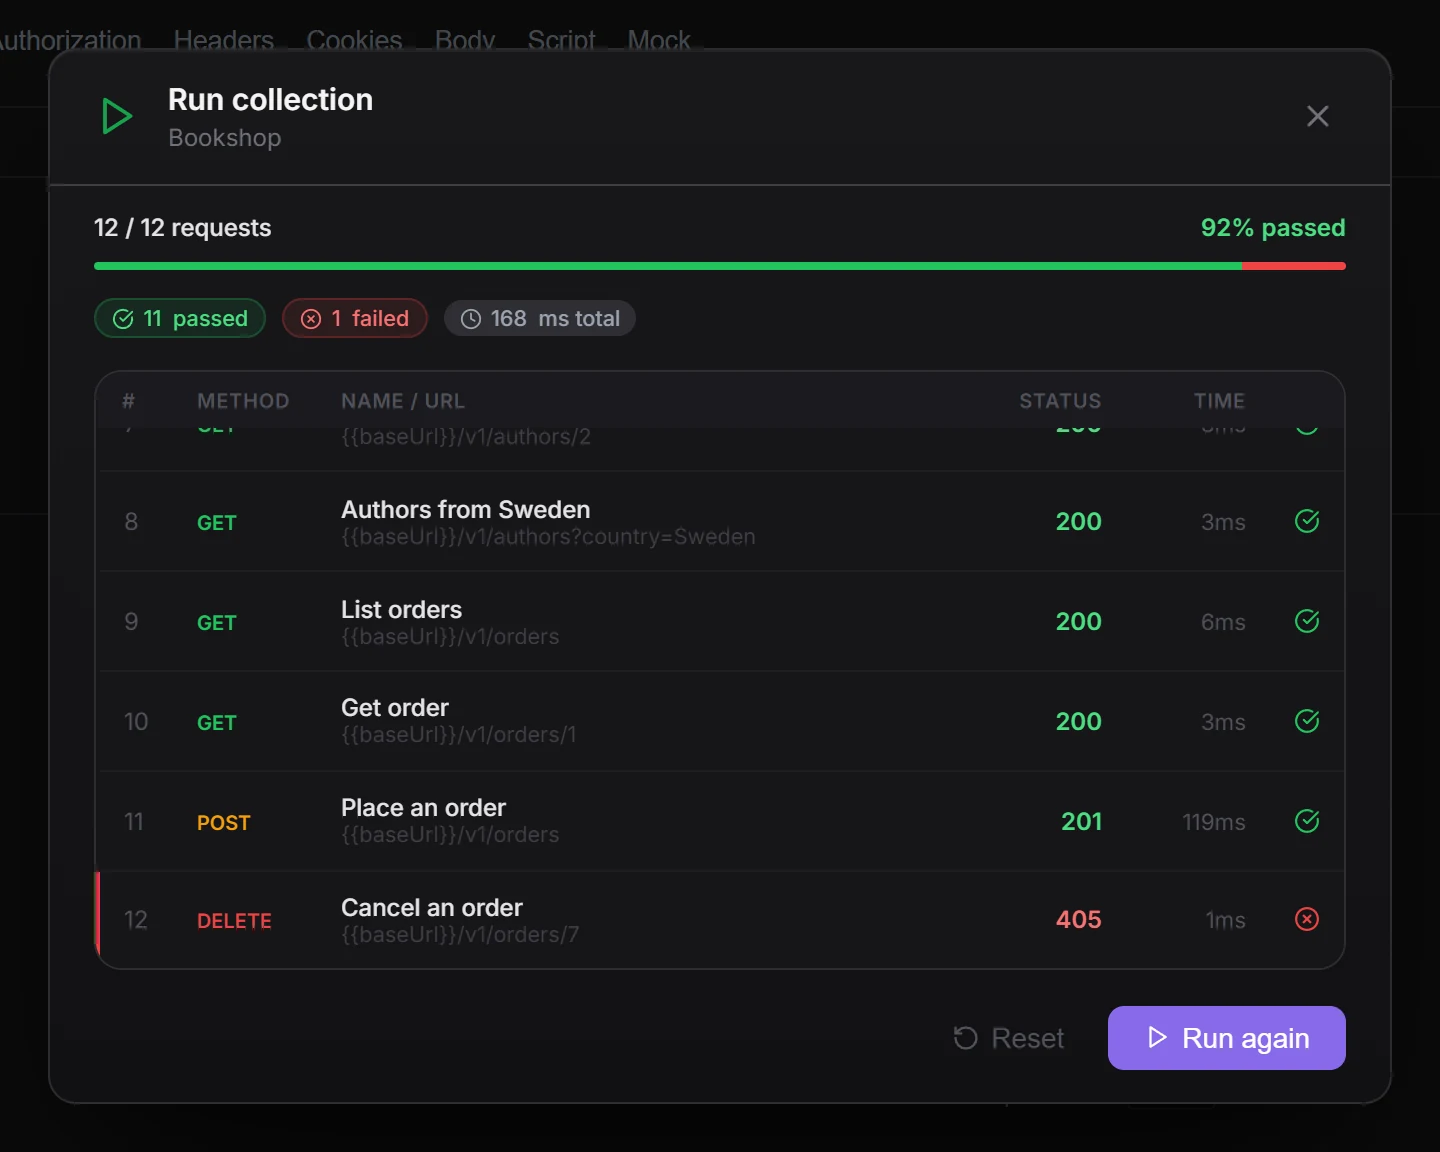Click the STATUS column header
Viewport: 1440px width, 1152px height.
1060,401
